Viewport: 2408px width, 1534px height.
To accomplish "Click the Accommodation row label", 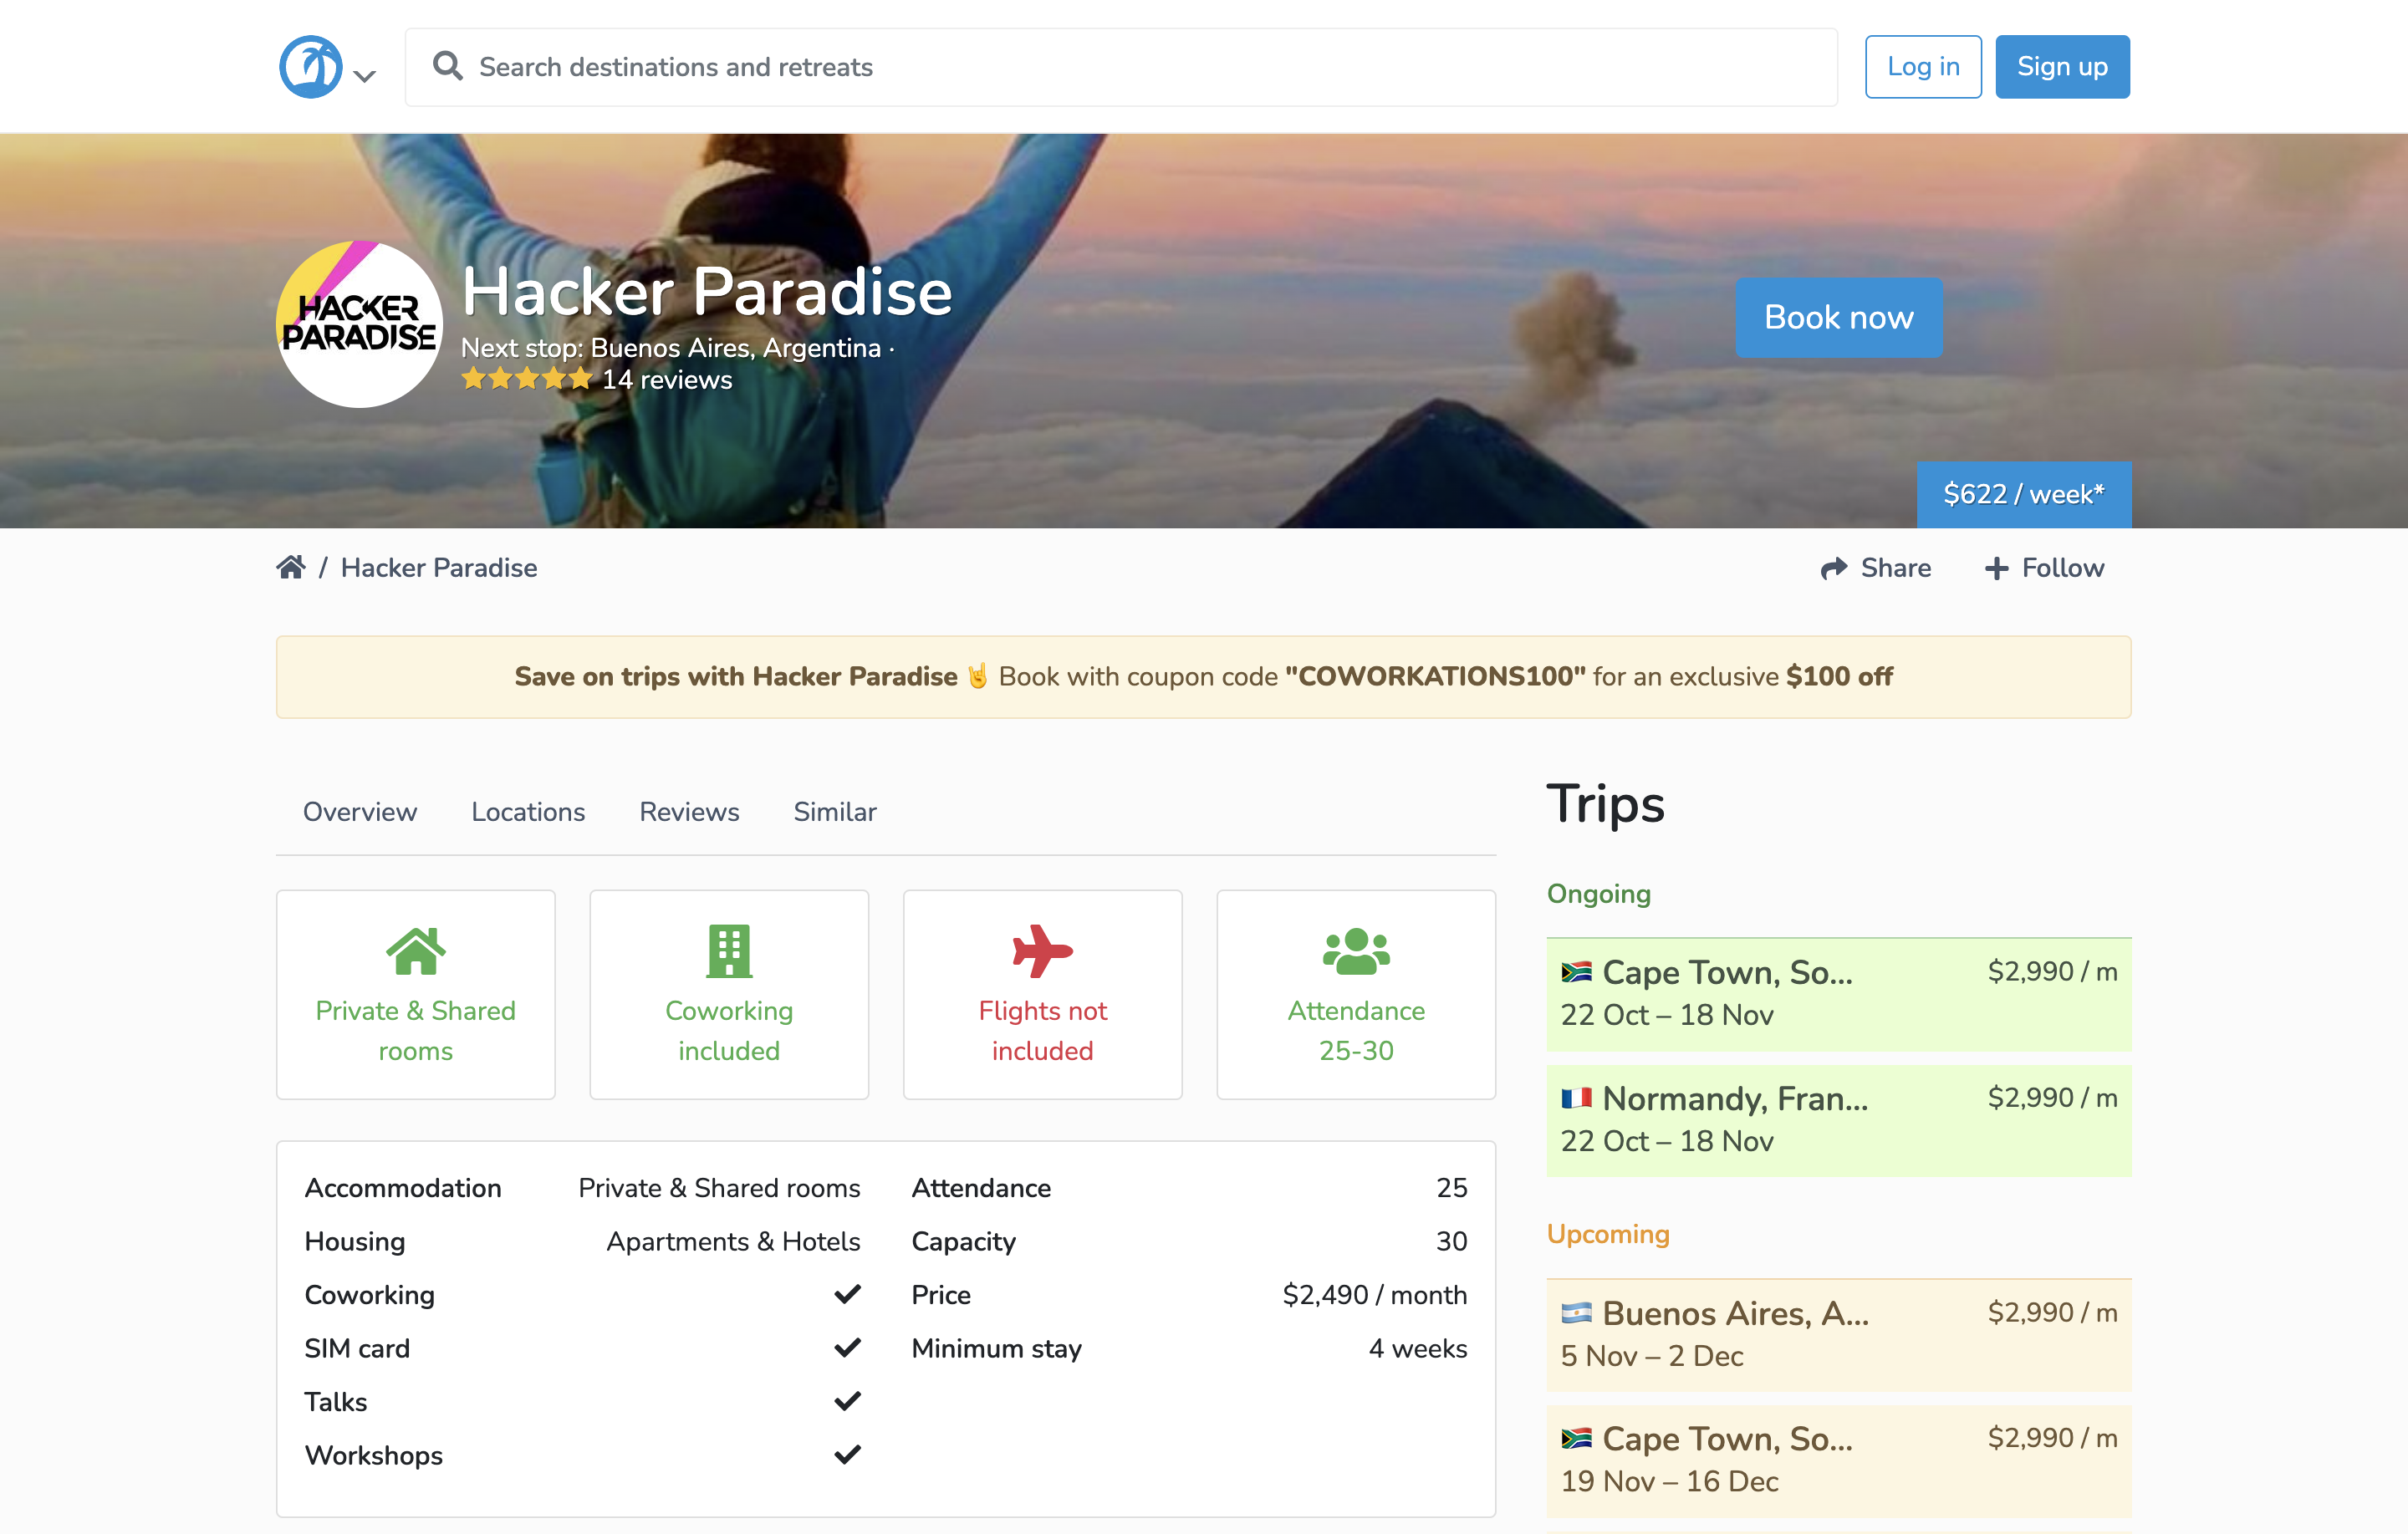I will tap(403, 1188).
